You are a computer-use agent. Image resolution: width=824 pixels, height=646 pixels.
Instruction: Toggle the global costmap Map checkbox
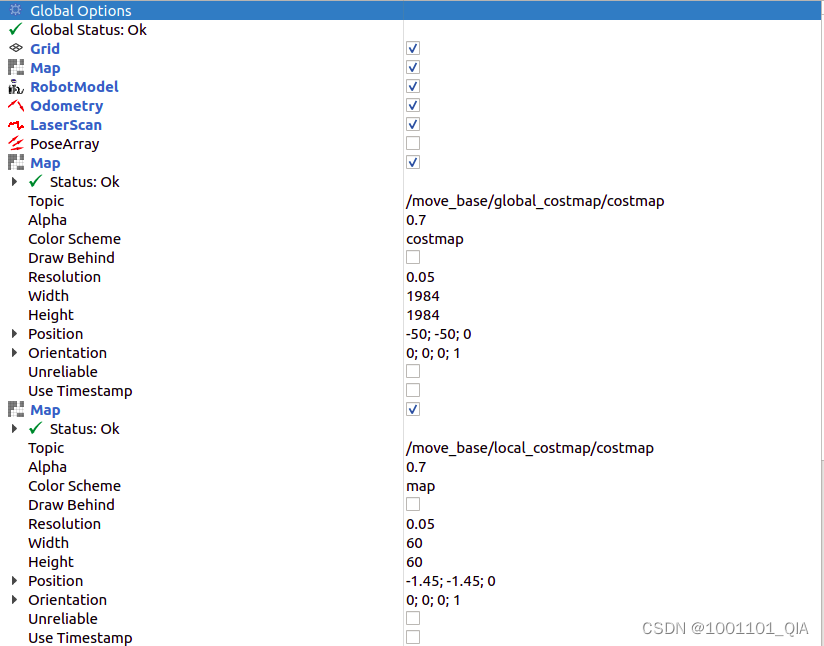(x=413, y=162)
